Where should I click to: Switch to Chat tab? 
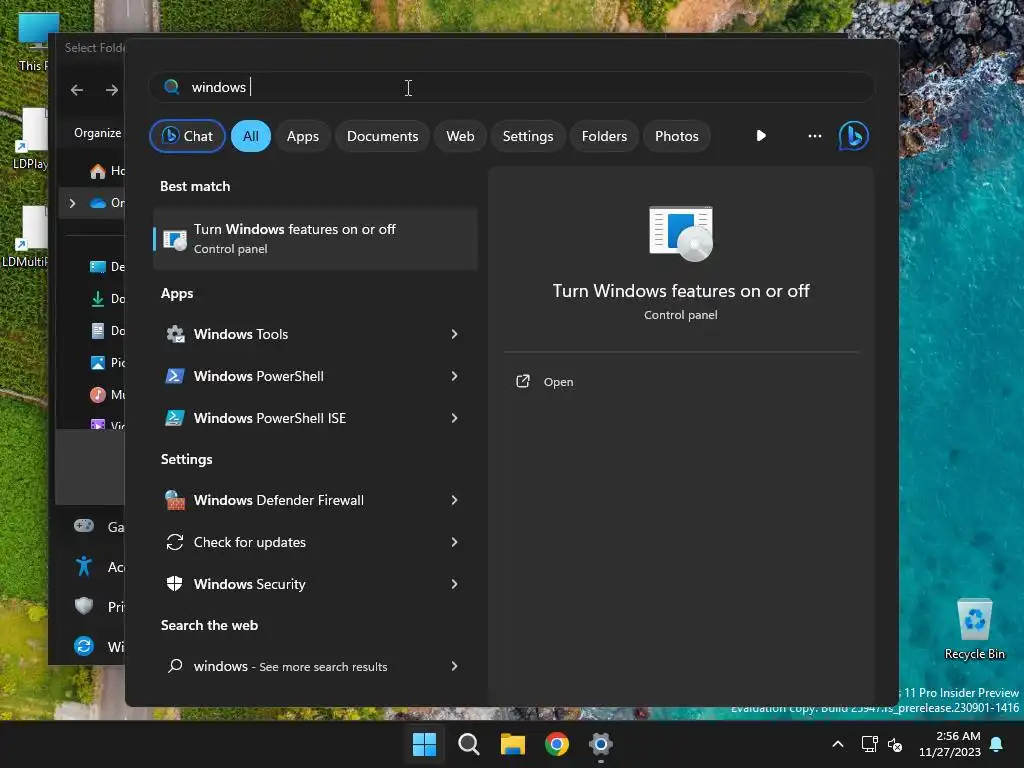point(187,136)
